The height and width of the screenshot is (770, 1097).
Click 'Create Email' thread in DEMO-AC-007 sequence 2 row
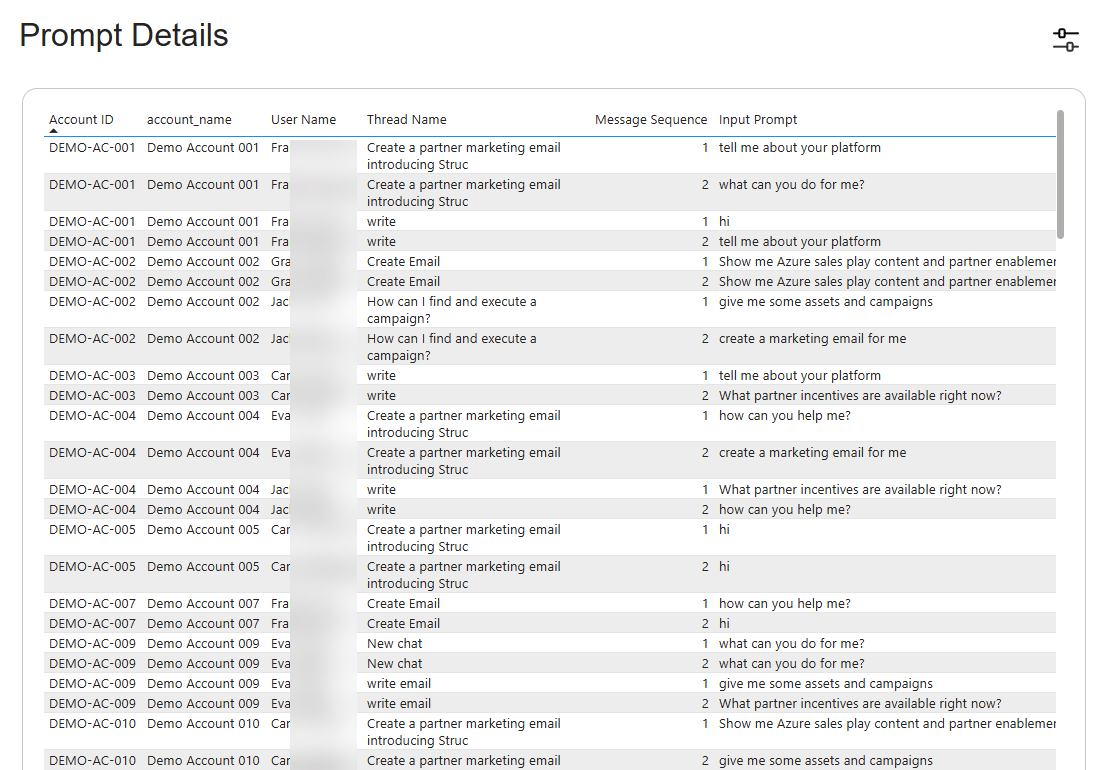pos(403,623)
